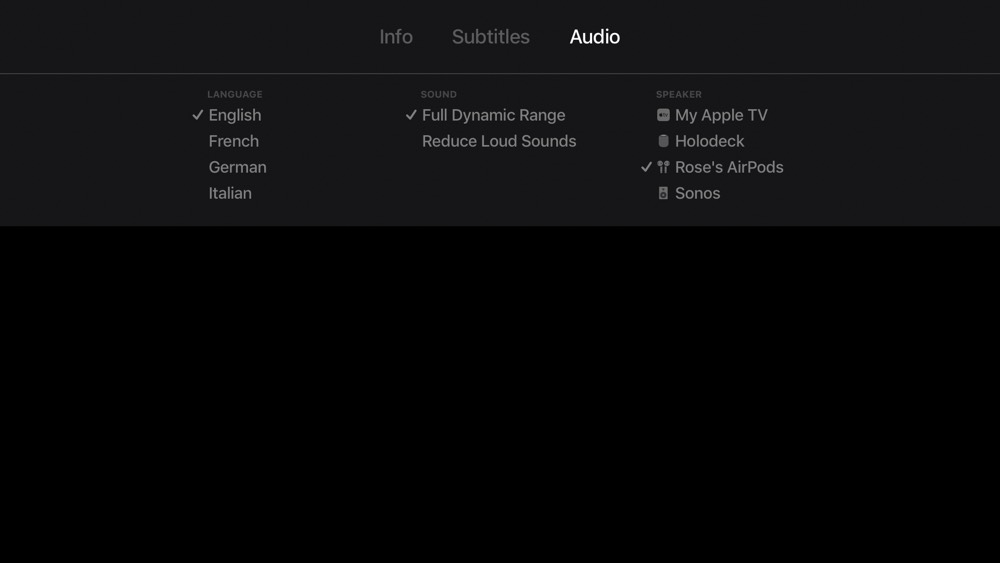Click the checkmark beside Rose's AirPods
Image resolution: width=1000 pixels, height=563 pixels.
(x=647, y=167)
